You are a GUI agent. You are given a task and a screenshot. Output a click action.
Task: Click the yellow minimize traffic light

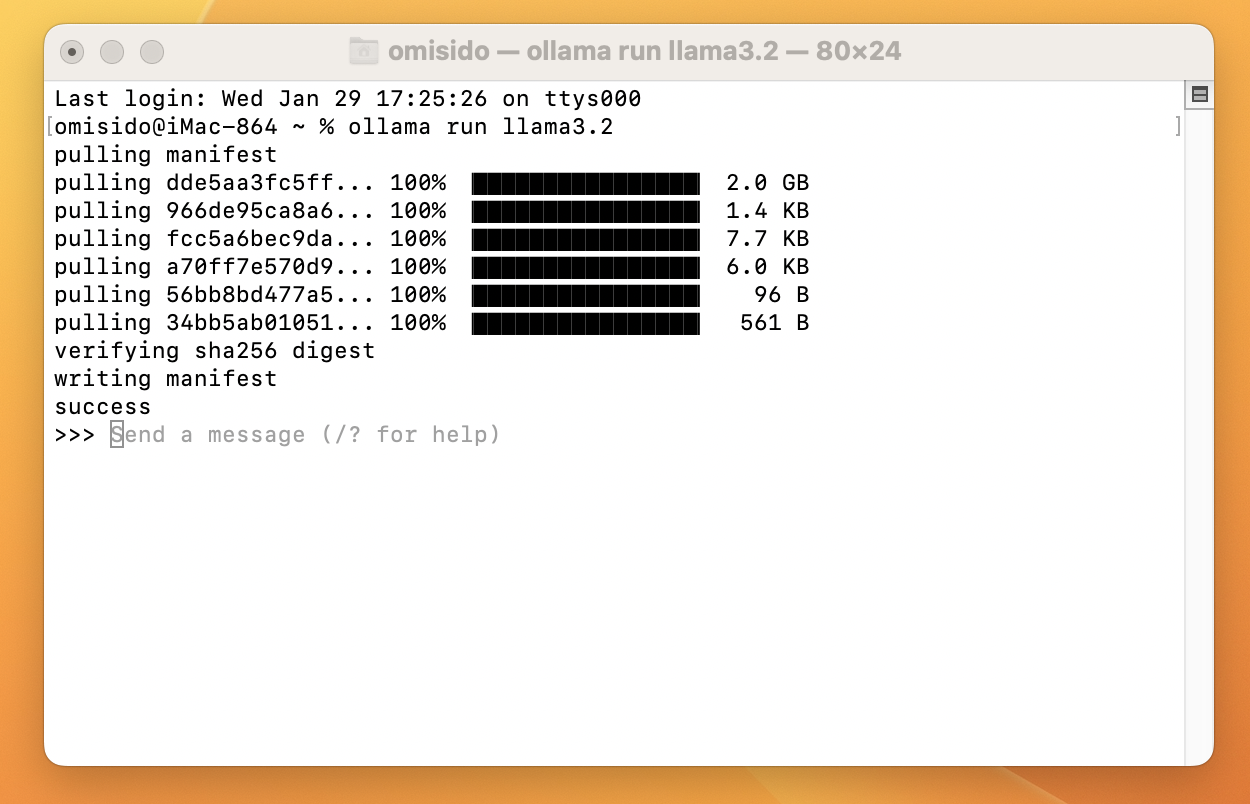(x=112, y=52)
